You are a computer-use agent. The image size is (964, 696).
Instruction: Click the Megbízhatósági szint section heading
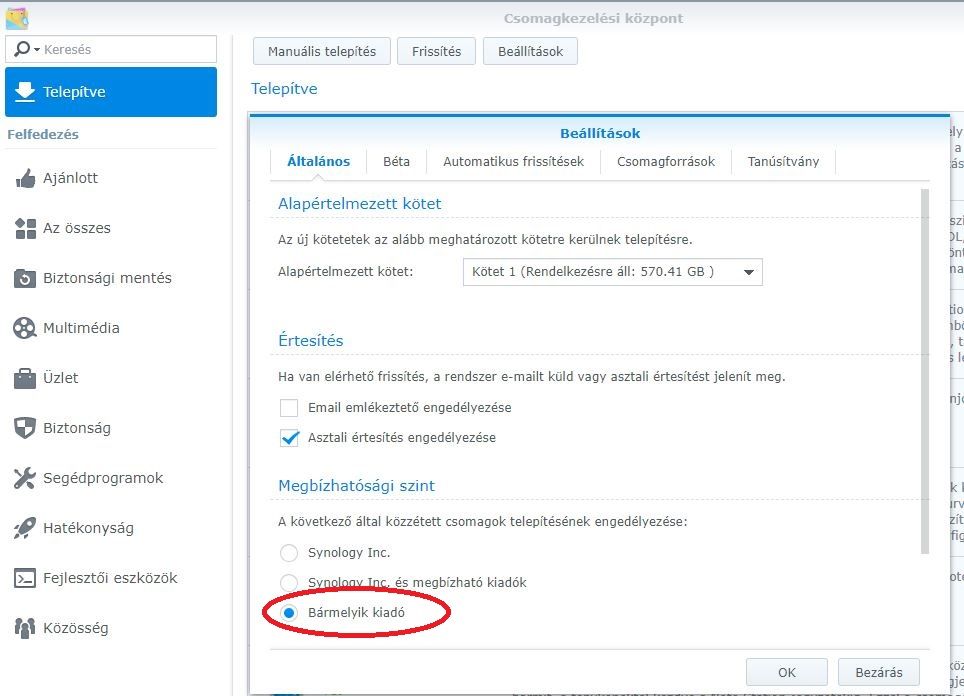(x=357, y=486)
